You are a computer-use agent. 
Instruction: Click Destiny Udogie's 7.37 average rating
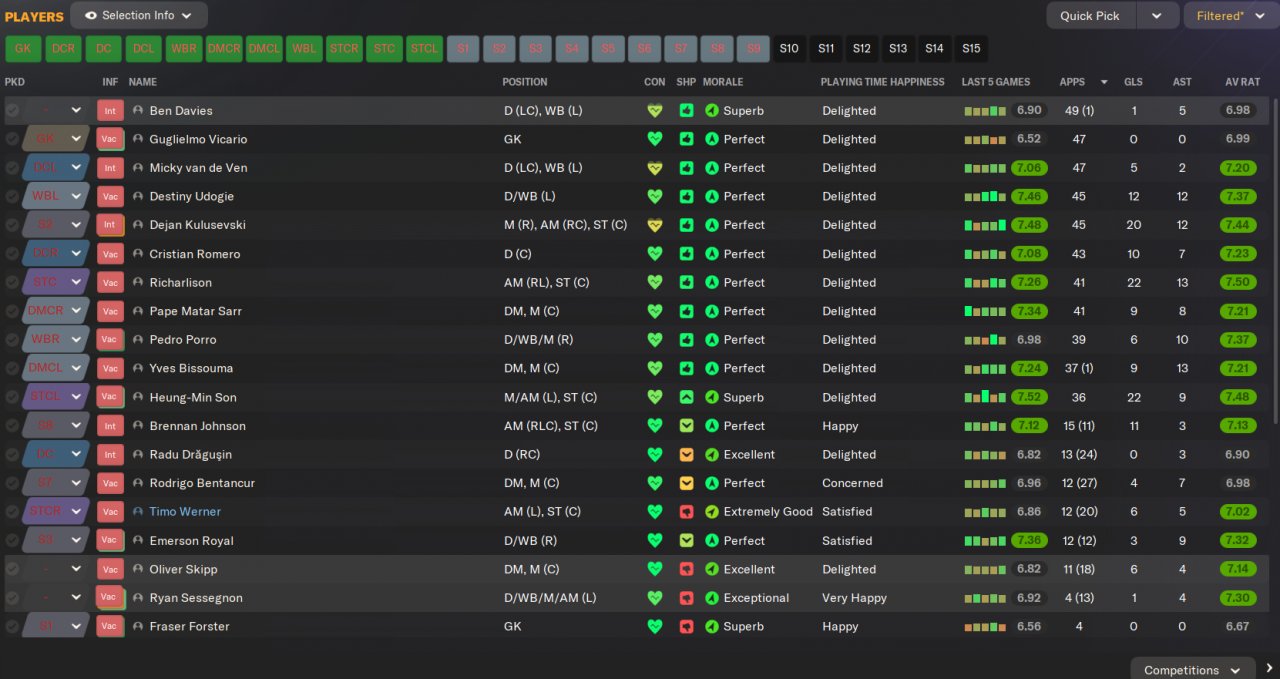(1237, 197)
